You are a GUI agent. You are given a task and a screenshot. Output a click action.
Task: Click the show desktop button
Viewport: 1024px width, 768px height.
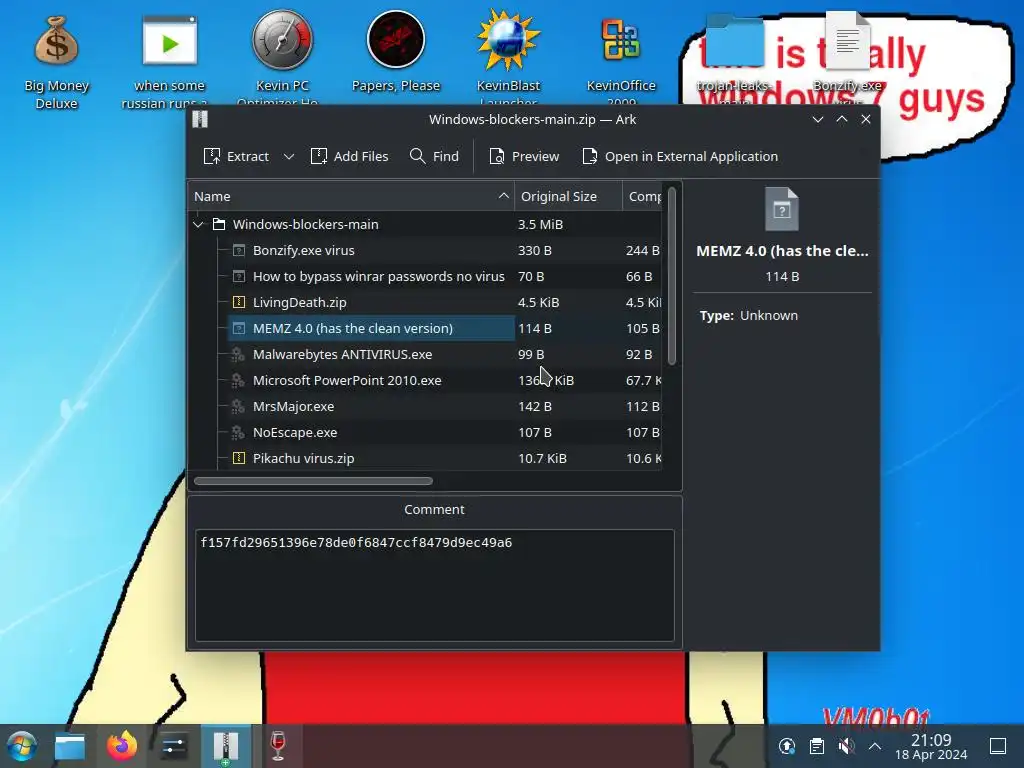998,746
